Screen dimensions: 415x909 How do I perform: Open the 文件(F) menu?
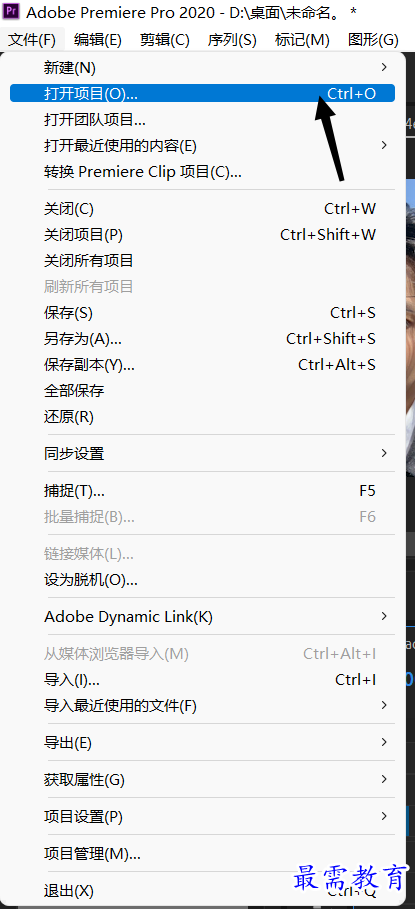(32, 40)
